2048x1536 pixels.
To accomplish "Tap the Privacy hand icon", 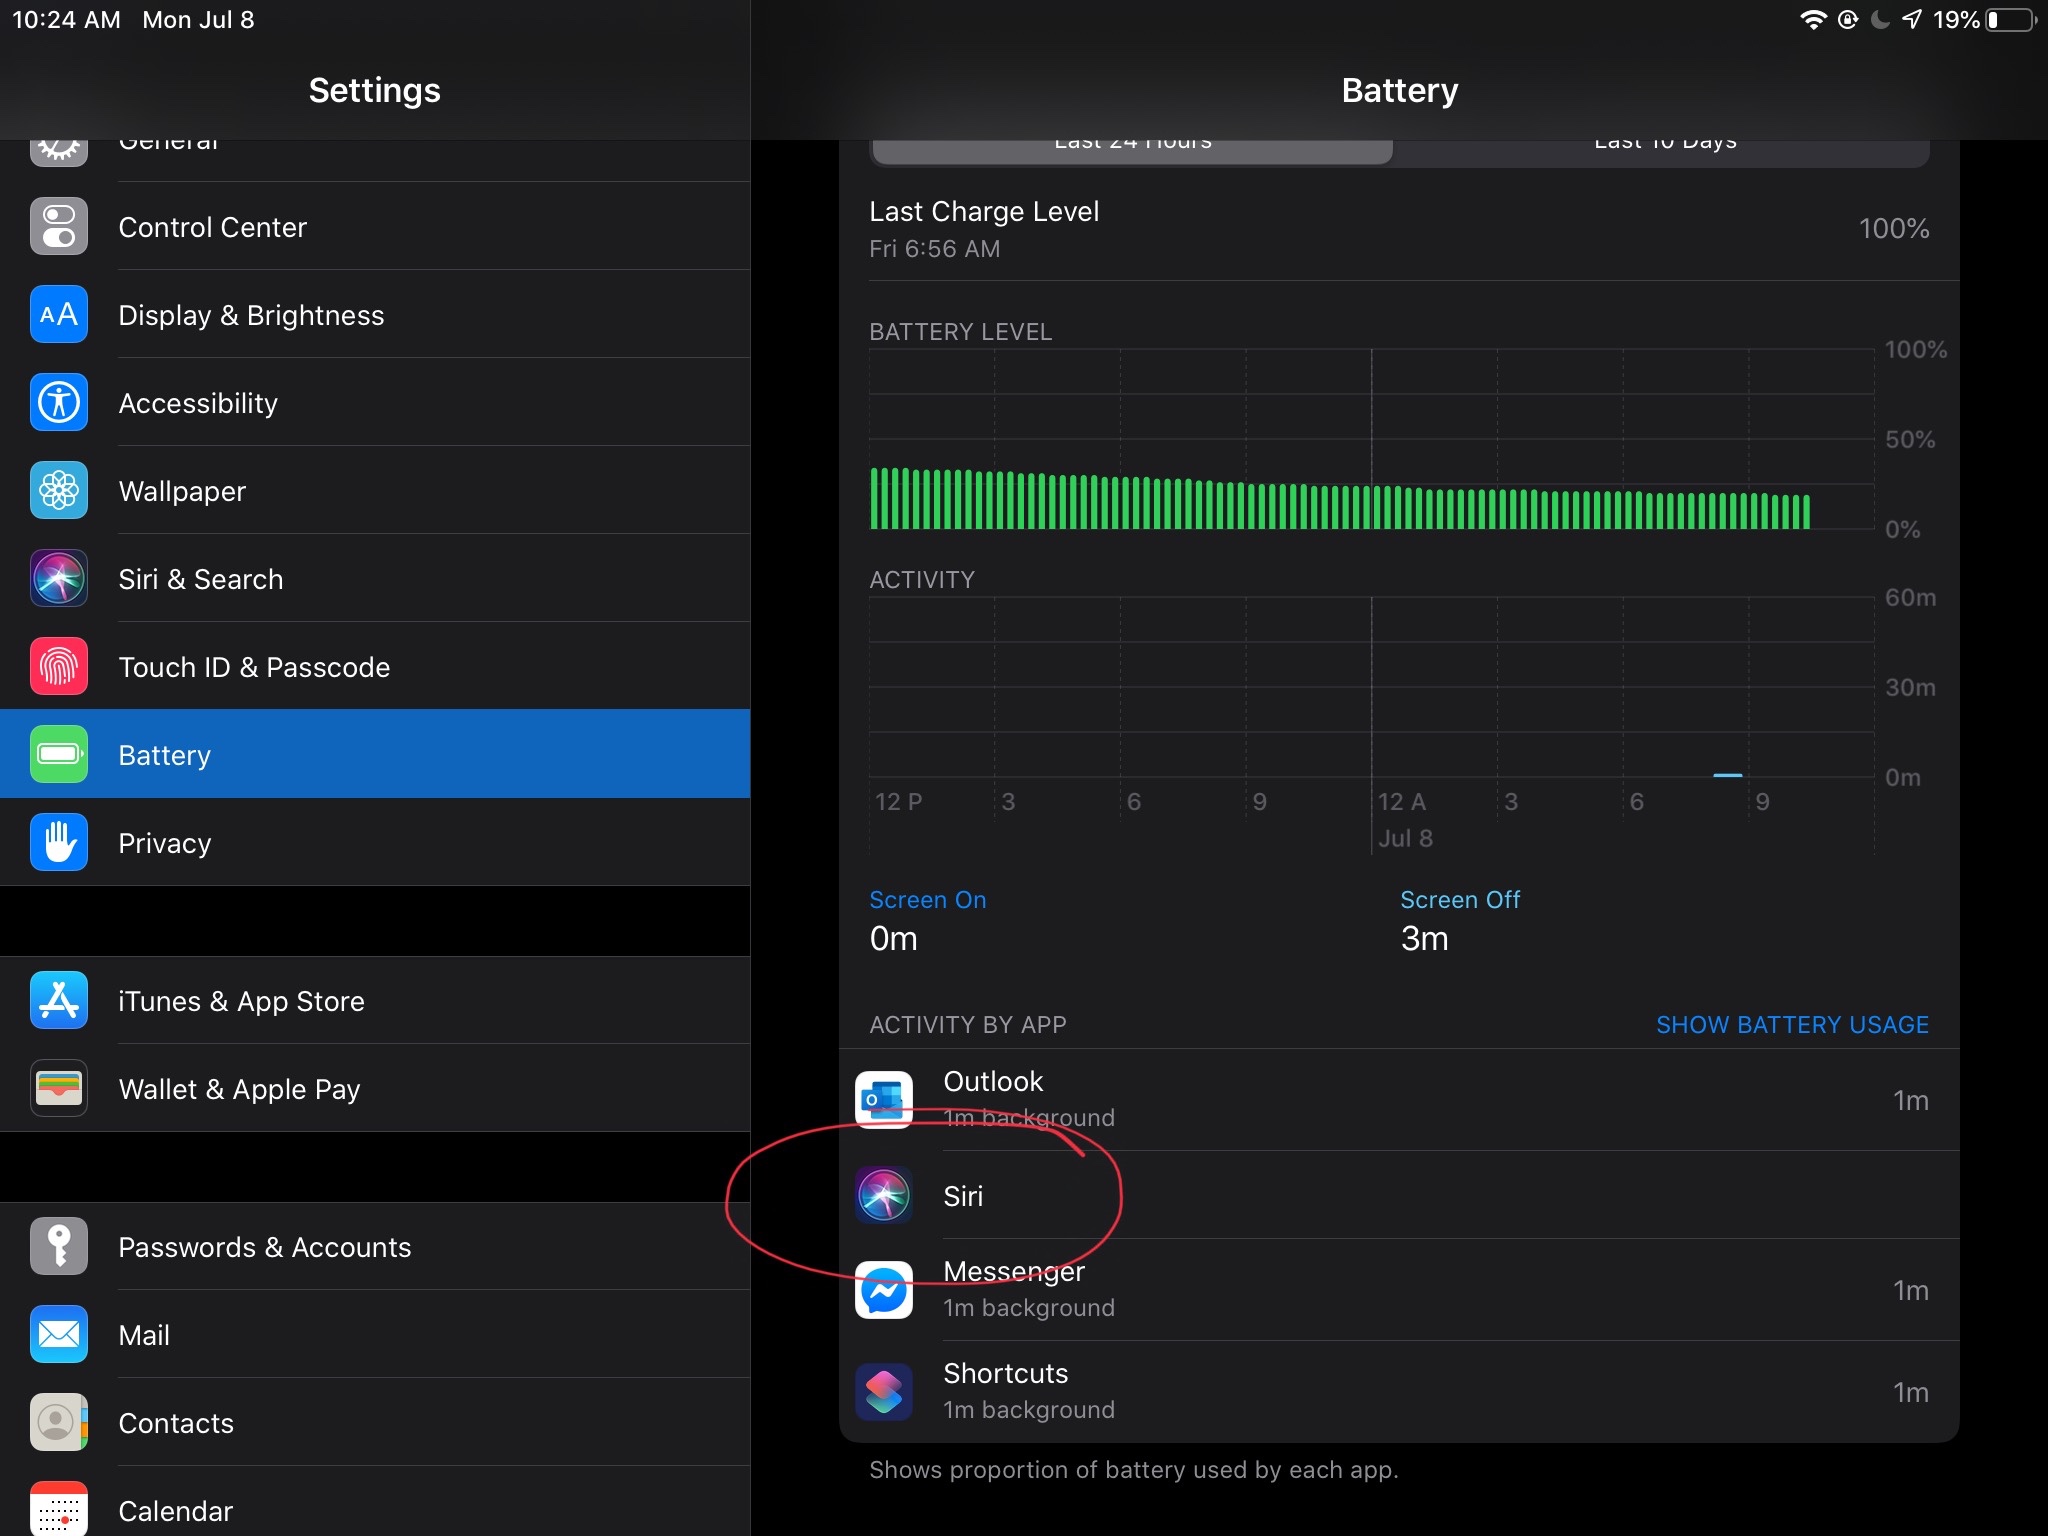I will [59, 843].
